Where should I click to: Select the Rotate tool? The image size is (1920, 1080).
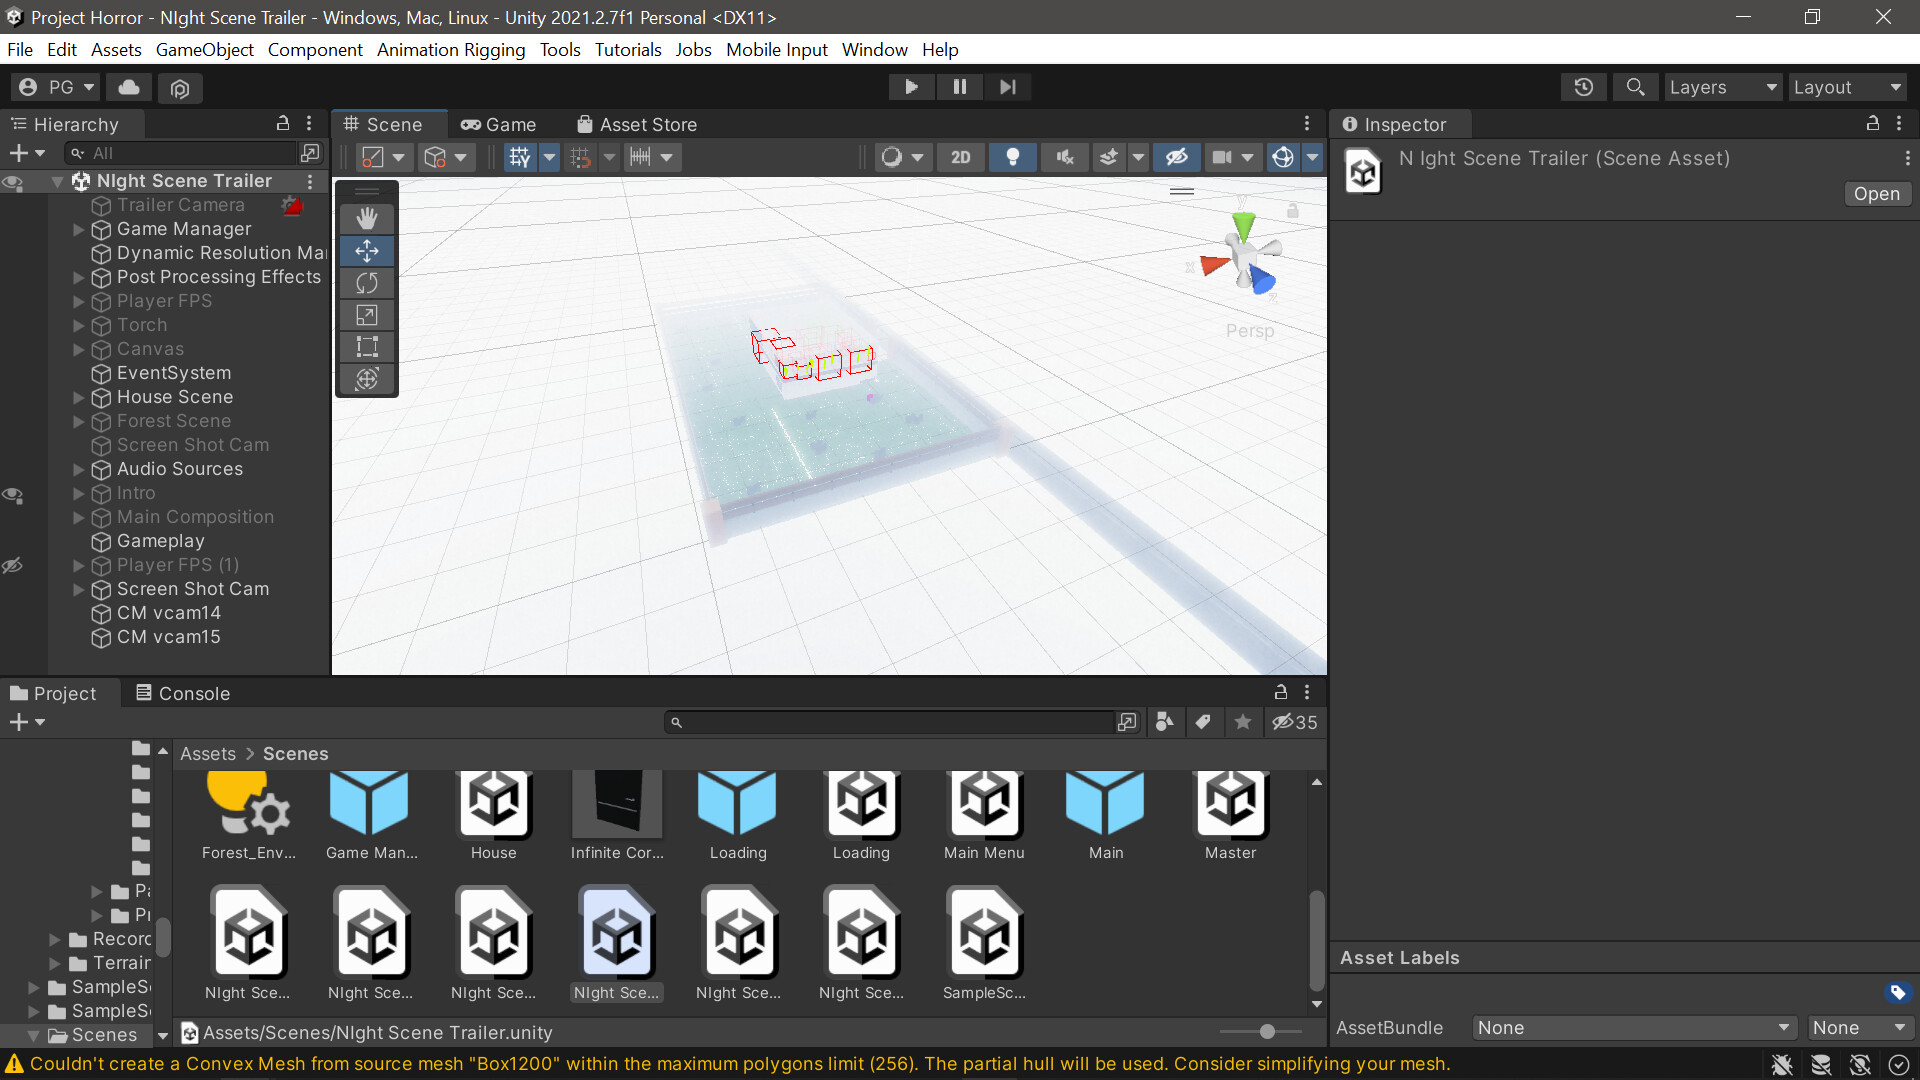(x=367, y=283)
